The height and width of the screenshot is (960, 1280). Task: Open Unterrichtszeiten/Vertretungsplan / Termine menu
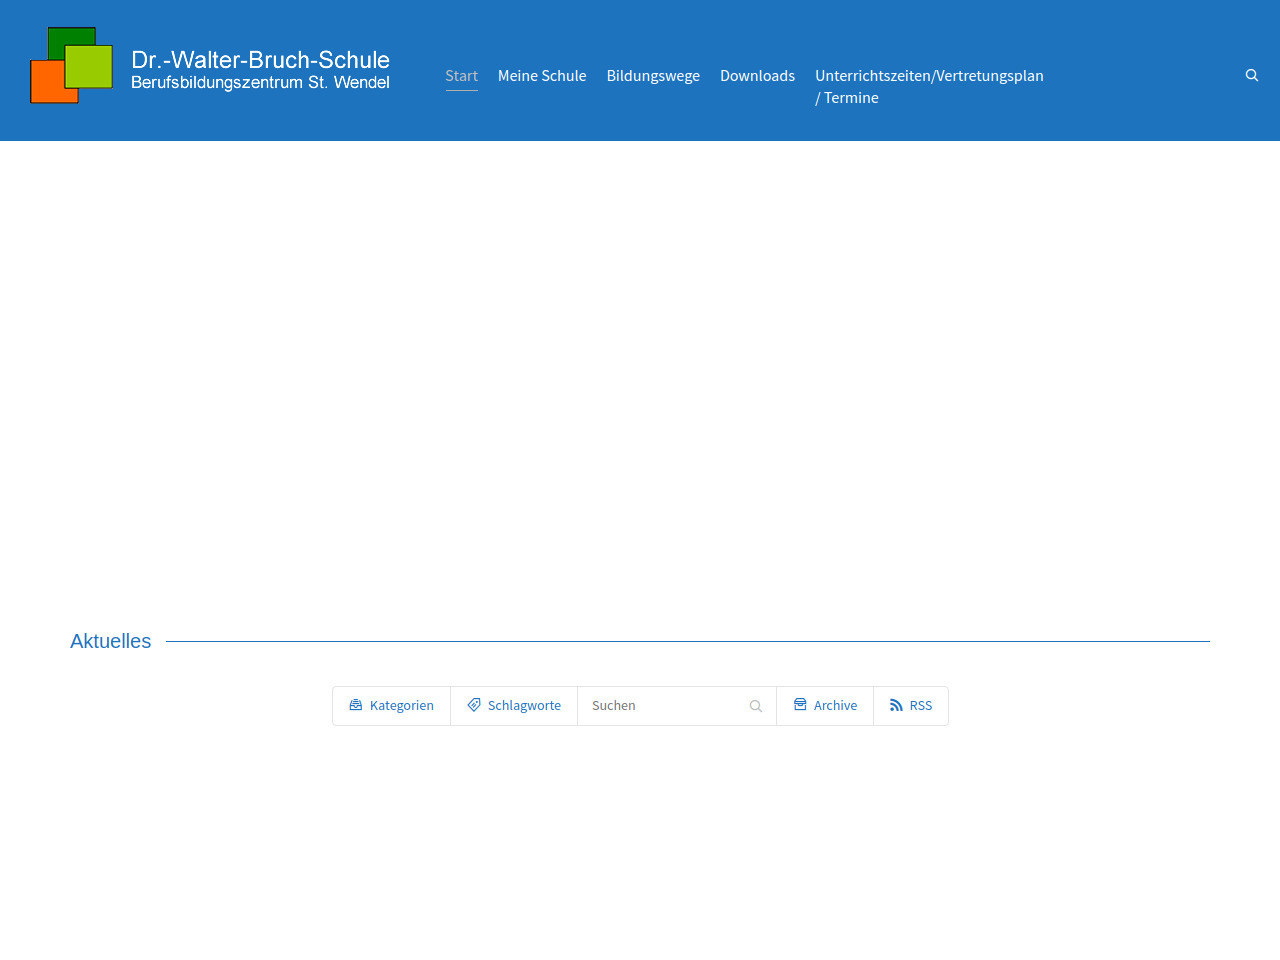click(x=928, y=86)
